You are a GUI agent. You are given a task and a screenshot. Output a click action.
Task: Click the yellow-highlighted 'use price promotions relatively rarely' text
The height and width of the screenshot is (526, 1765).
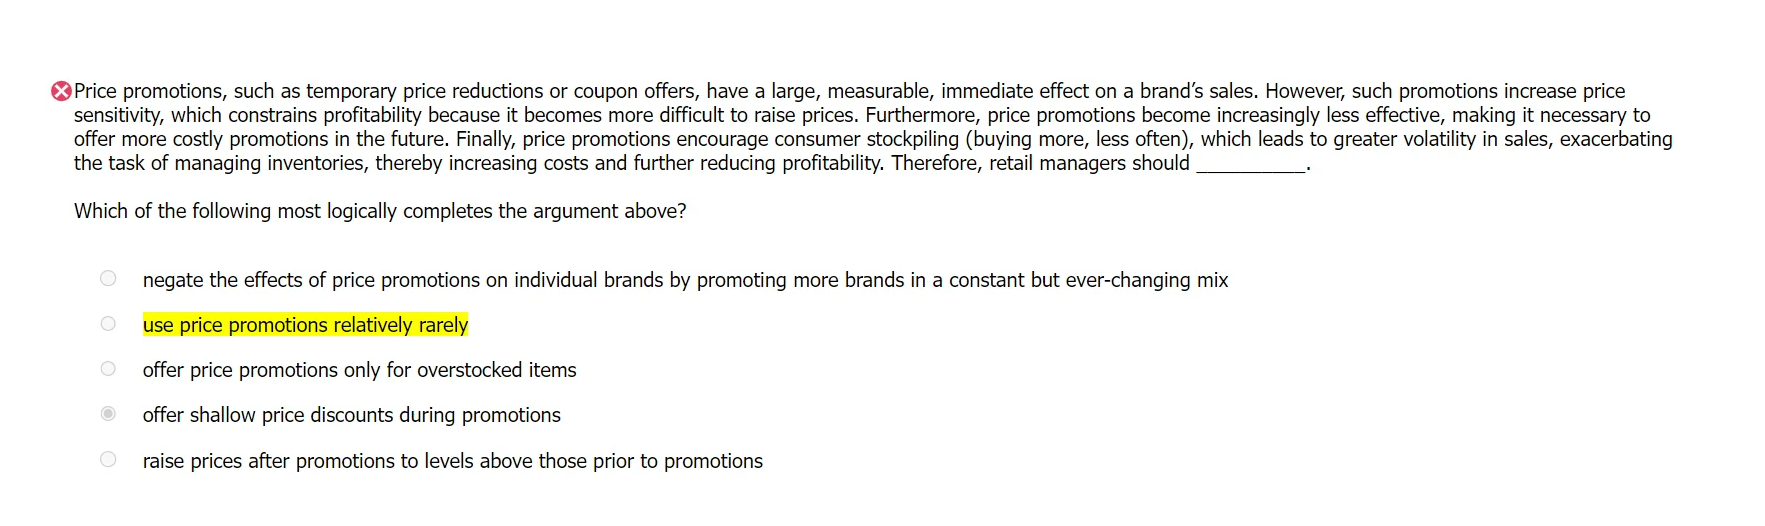click(305, 325)
